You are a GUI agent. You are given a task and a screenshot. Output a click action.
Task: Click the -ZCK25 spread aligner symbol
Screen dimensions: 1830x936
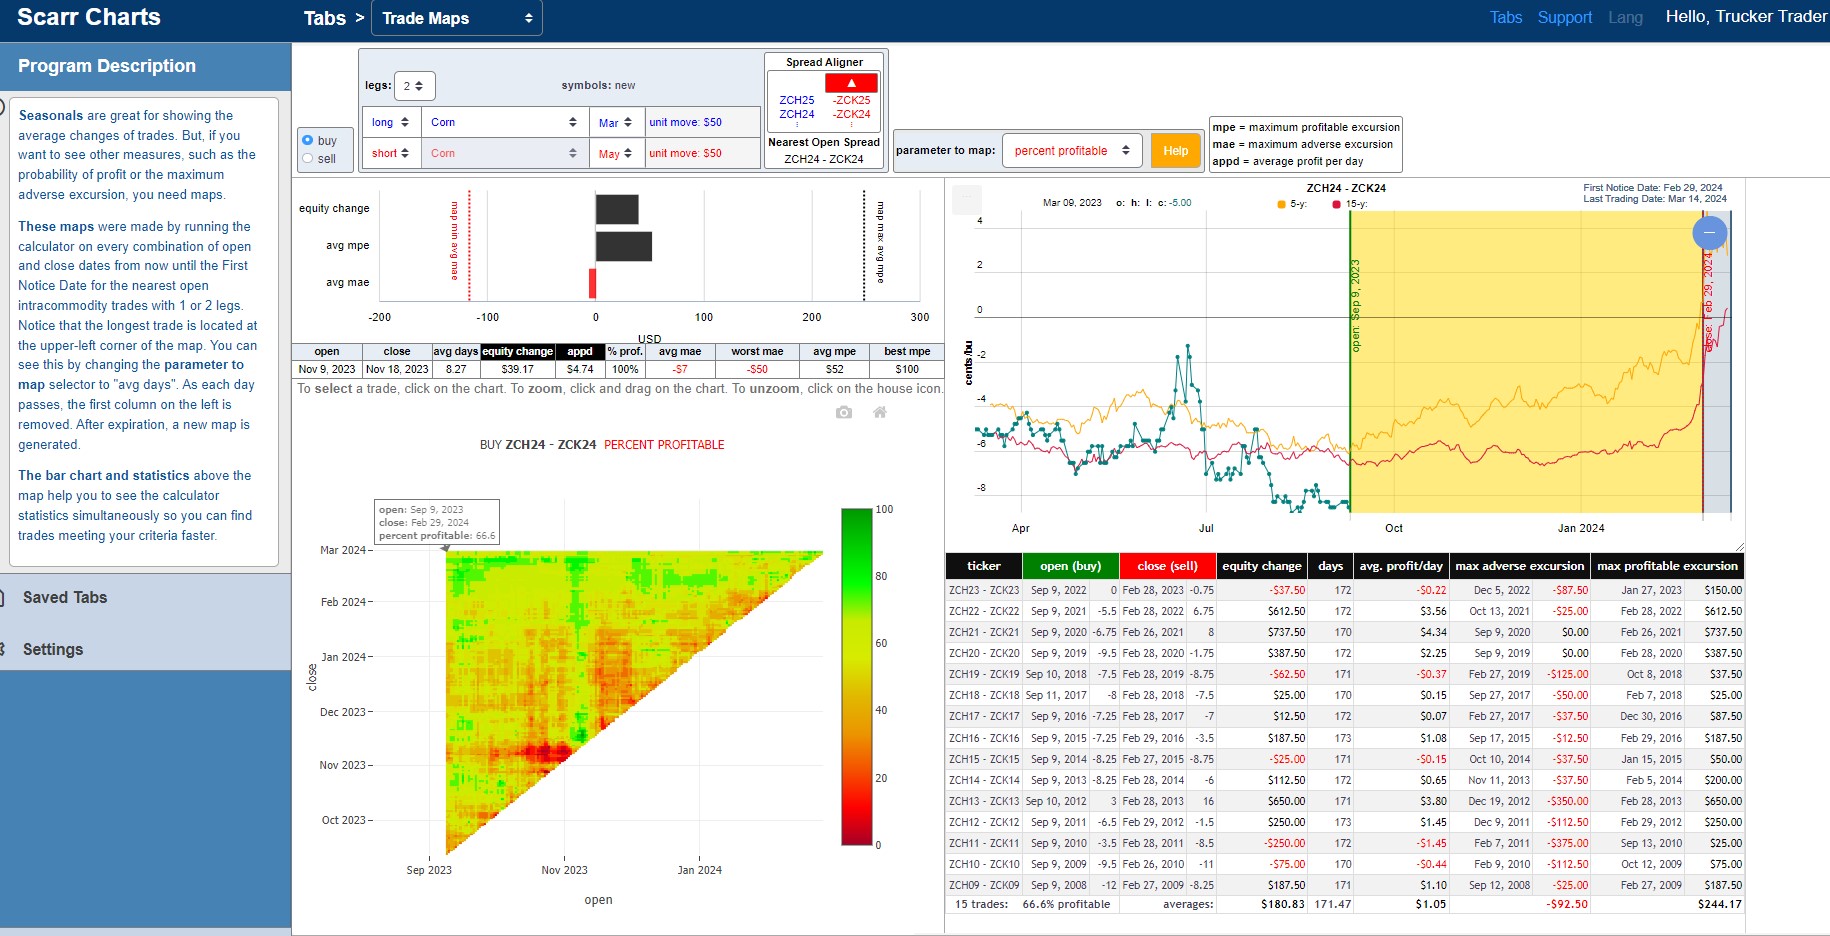tap(852, 100)
